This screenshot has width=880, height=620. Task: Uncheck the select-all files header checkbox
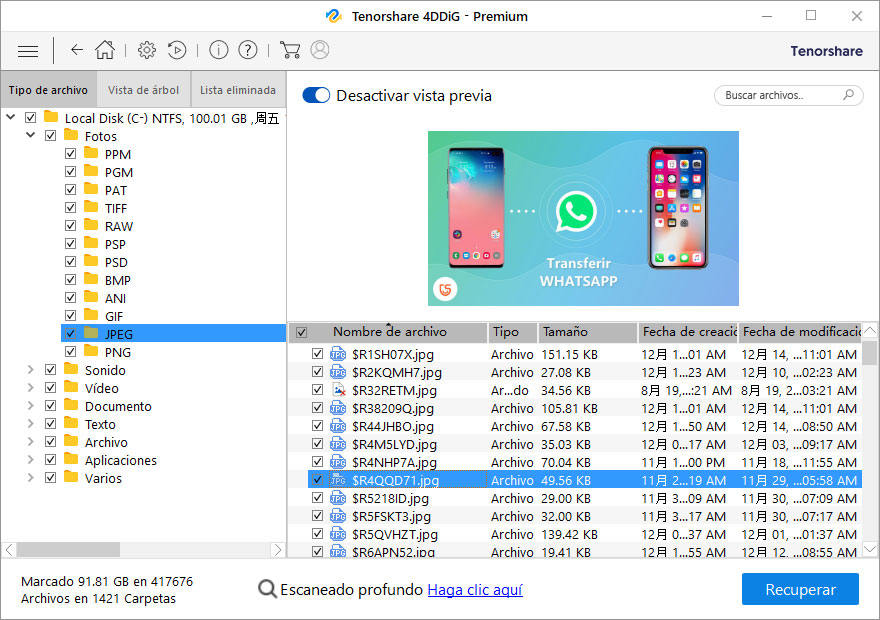coord(301,332)
